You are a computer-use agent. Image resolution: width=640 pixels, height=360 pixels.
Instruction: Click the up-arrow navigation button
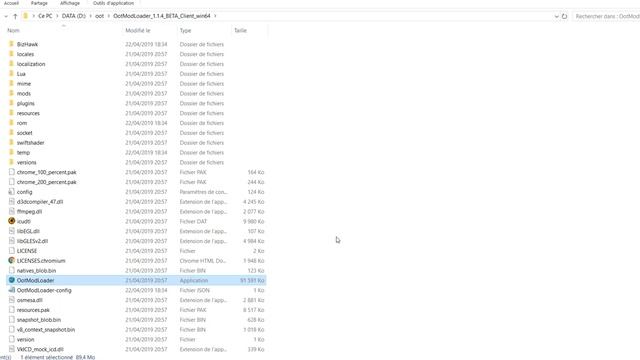(15, 16)
